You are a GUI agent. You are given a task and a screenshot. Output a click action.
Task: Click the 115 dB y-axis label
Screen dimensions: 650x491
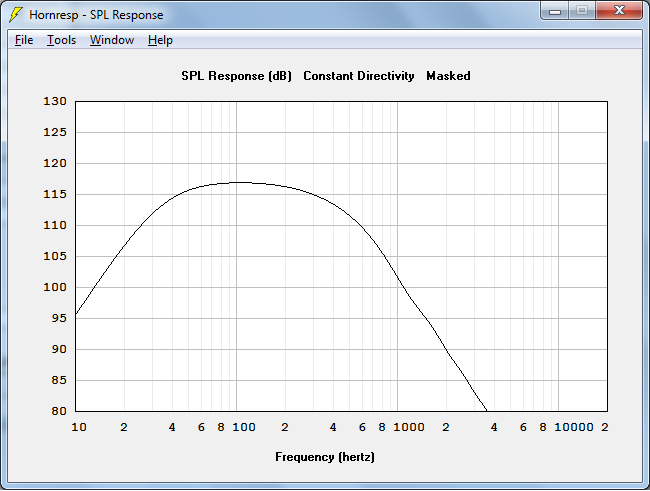55,194
